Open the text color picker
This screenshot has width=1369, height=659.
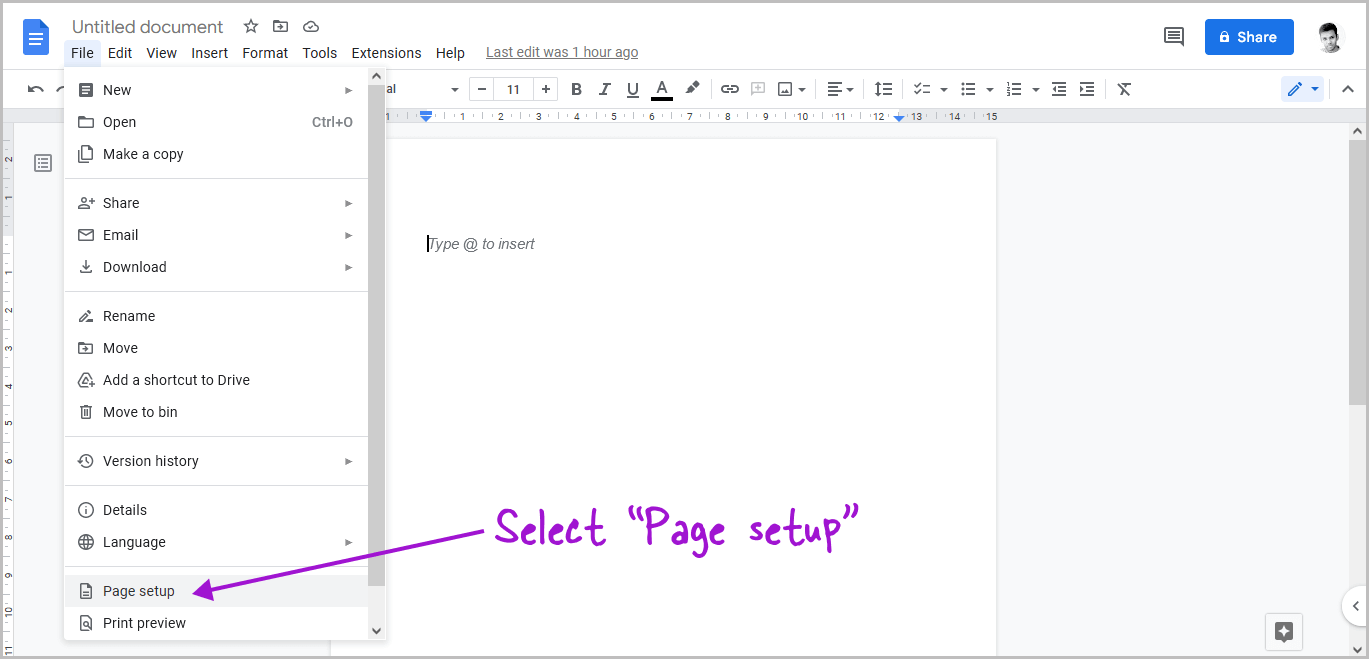point(661,89)
